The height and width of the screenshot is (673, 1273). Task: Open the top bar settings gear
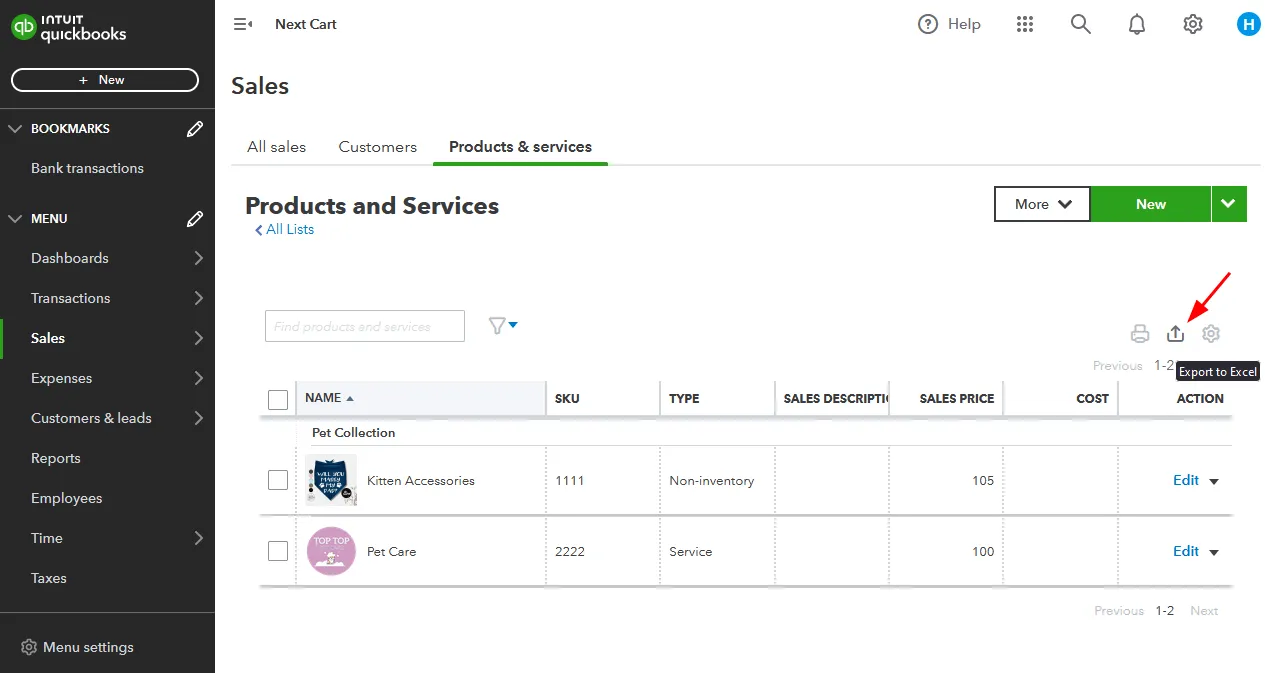[1193, 24]
